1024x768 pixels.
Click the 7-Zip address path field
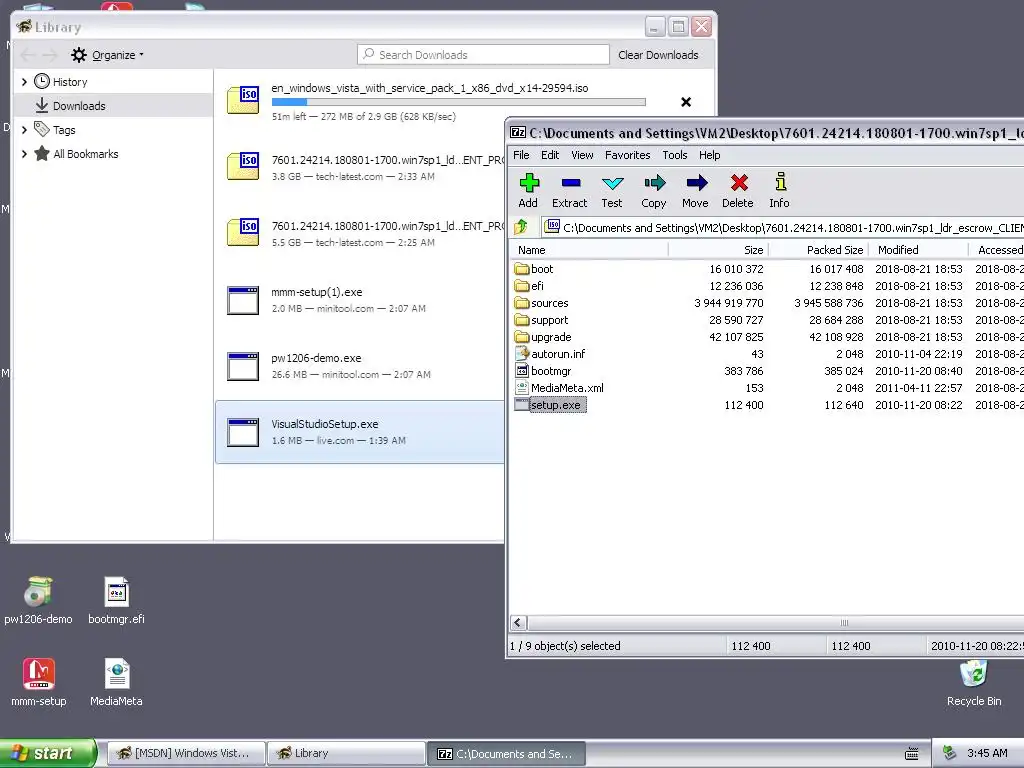point(782,227)
